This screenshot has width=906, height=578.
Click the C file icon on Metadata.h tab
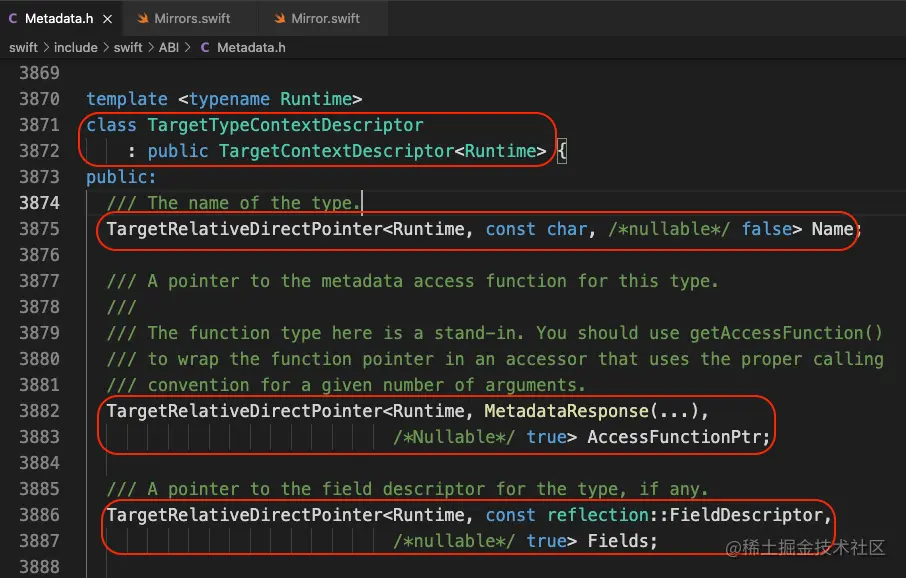13,18
